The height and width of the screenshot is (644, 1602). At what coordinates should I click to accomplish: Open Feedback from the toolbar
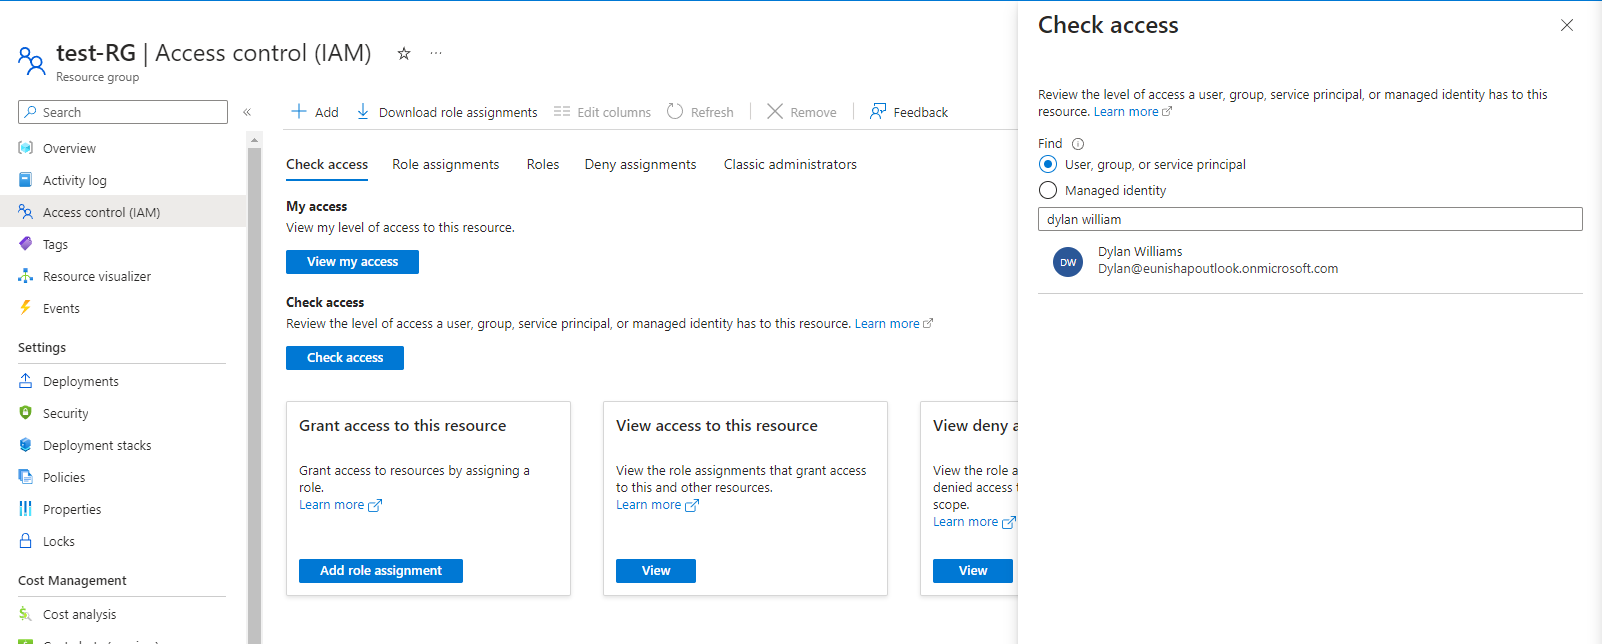click(x=908, y=112)
